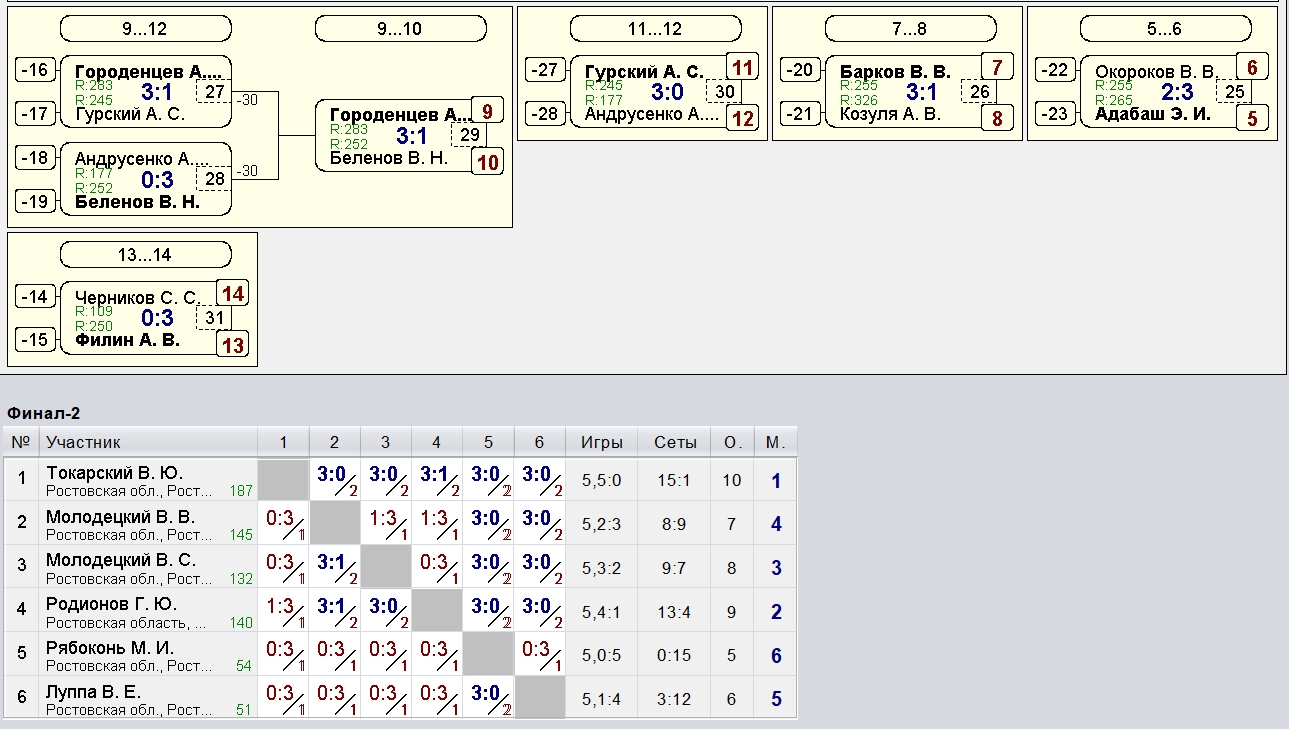The width and height of the screenshot is (1289, 729).
Task: Click Родионов's 1:3 score cell
Action: coord(283,611)
